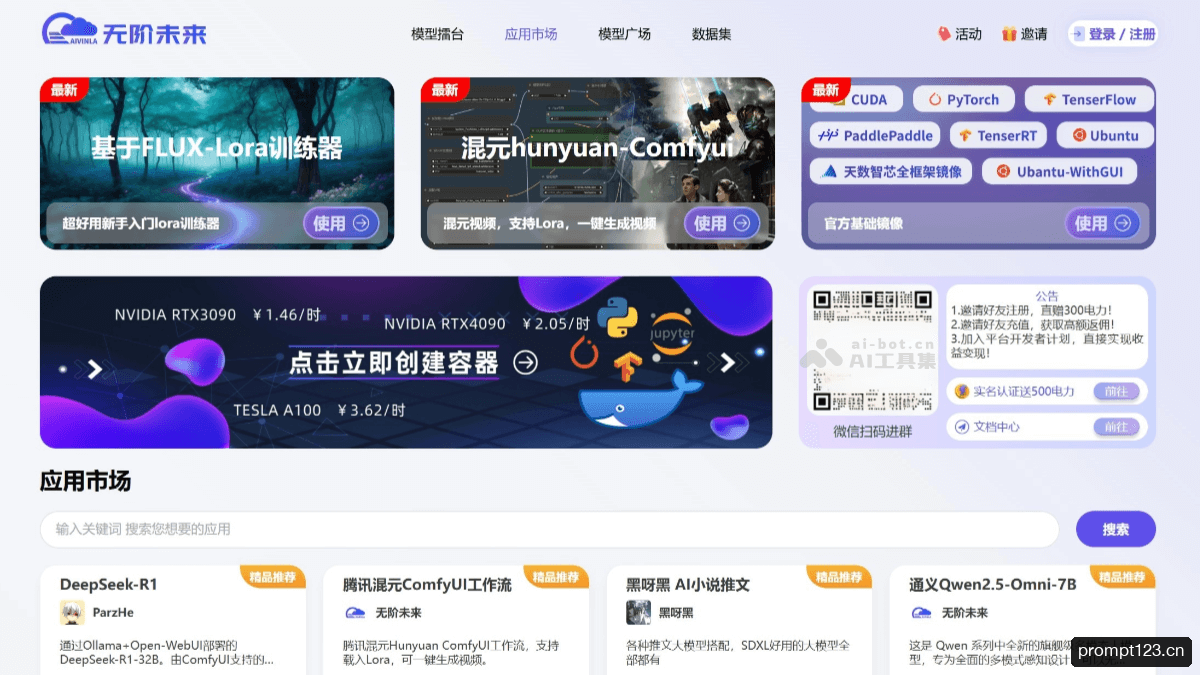
Task: Select the 天数智芯全框架镜像 chip
Action: (x=890, y=171)
